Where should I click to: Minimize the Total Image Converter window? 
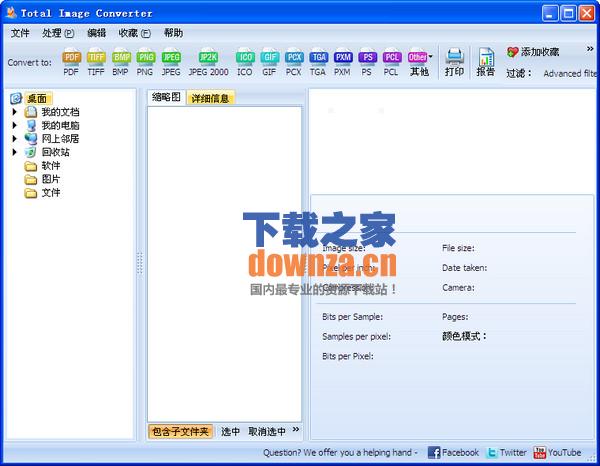click(550, 14)
